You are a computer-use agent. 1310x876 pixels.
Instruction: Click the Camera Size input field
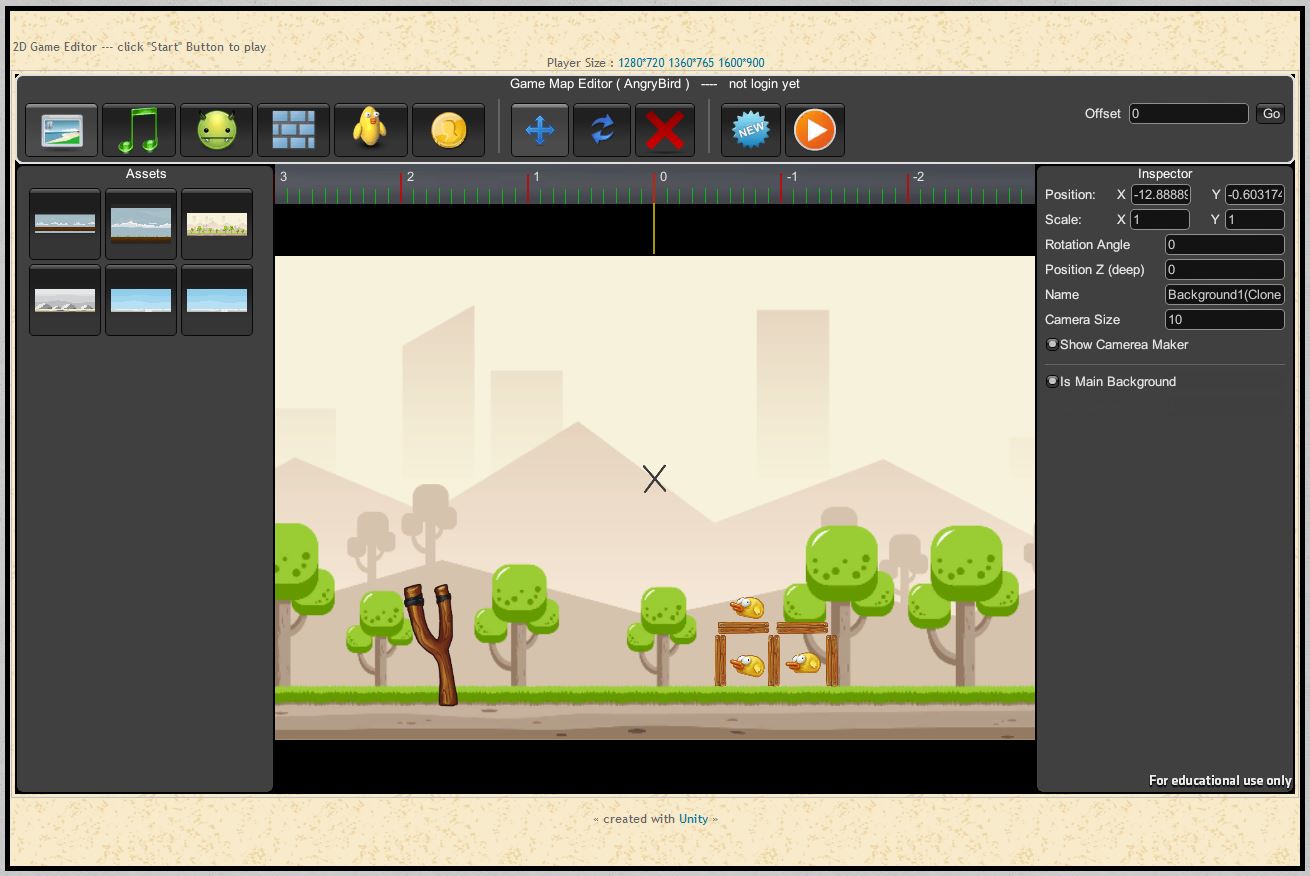[1224, 320]
